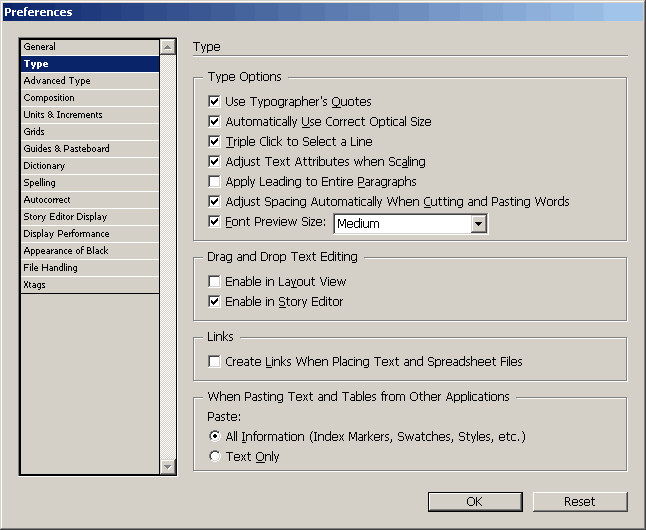This screenshot has width=646, height=530.
Task: Open File Handling preferences
Action: point(90,267)
